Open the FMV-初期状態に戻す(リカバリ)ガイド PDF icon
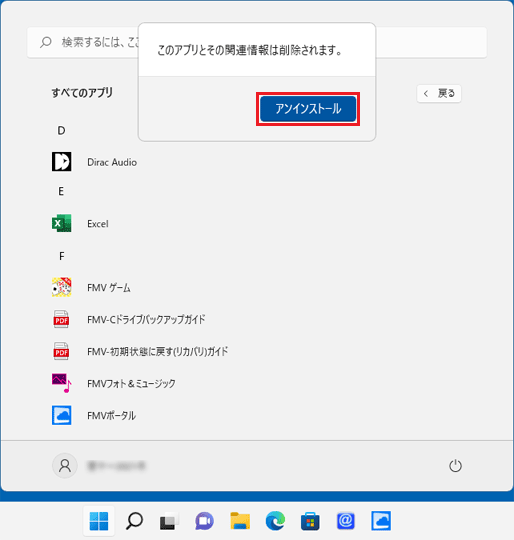This screenshot has height=540, width=514. (61, 351)
